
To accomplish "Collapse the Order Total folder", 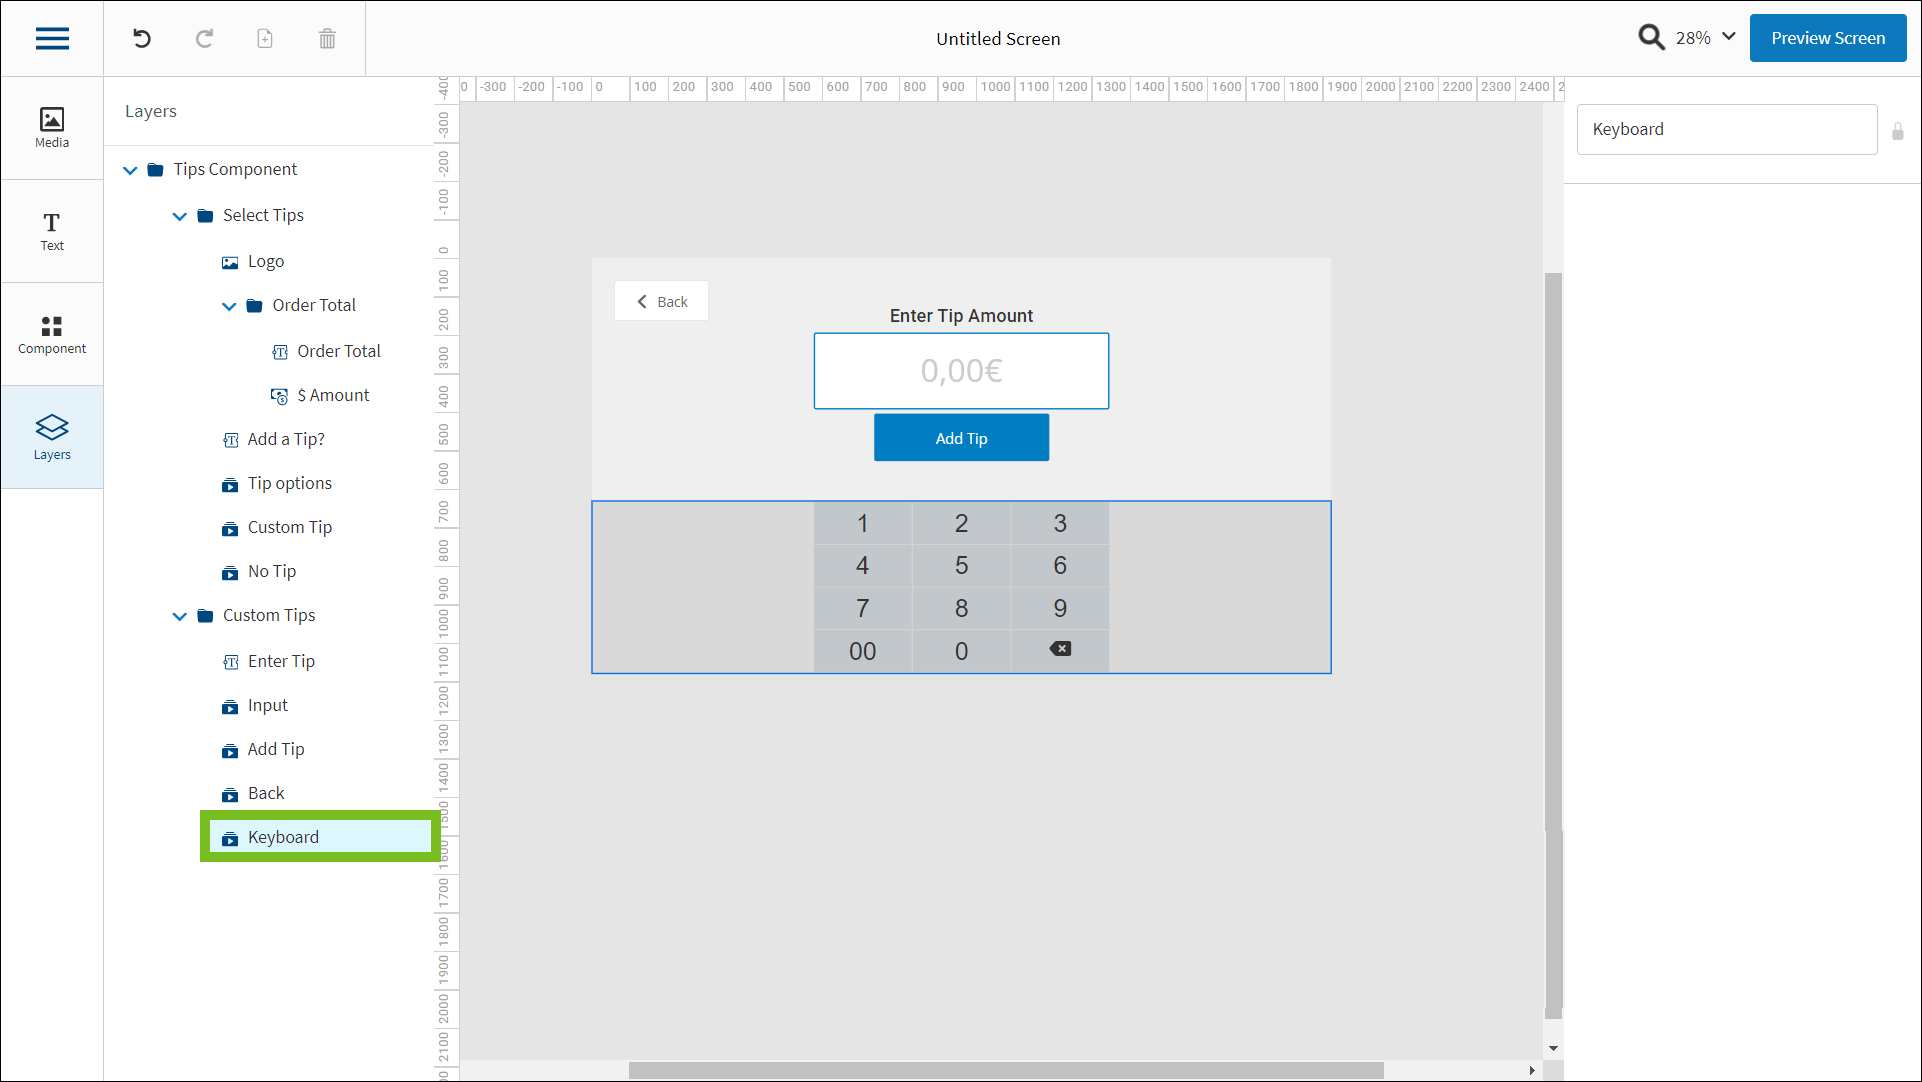I will click(229, 306).
